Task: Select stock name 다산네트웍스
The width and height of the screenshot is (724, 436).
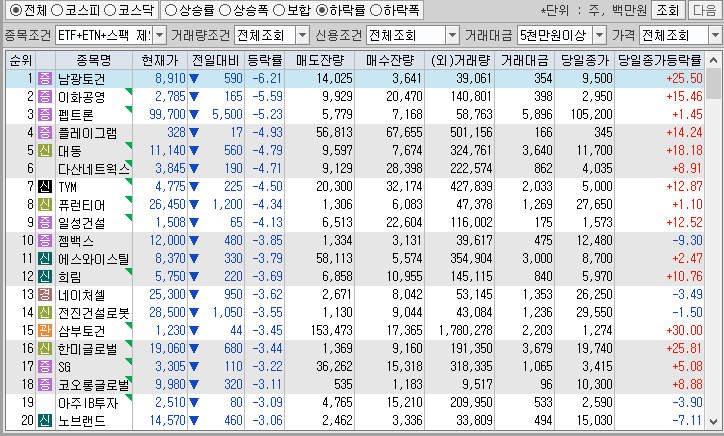Action: (94, 169)
